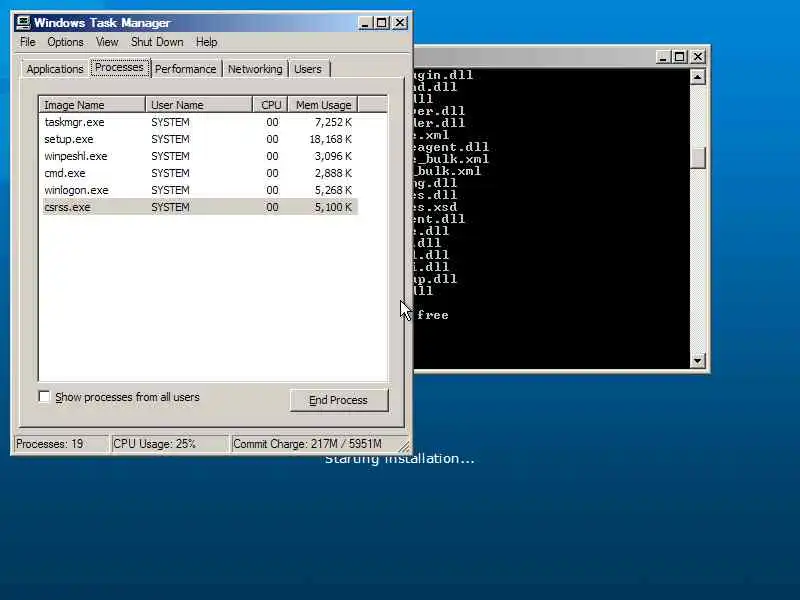Select the setup.exe process row

click(199, 139)
